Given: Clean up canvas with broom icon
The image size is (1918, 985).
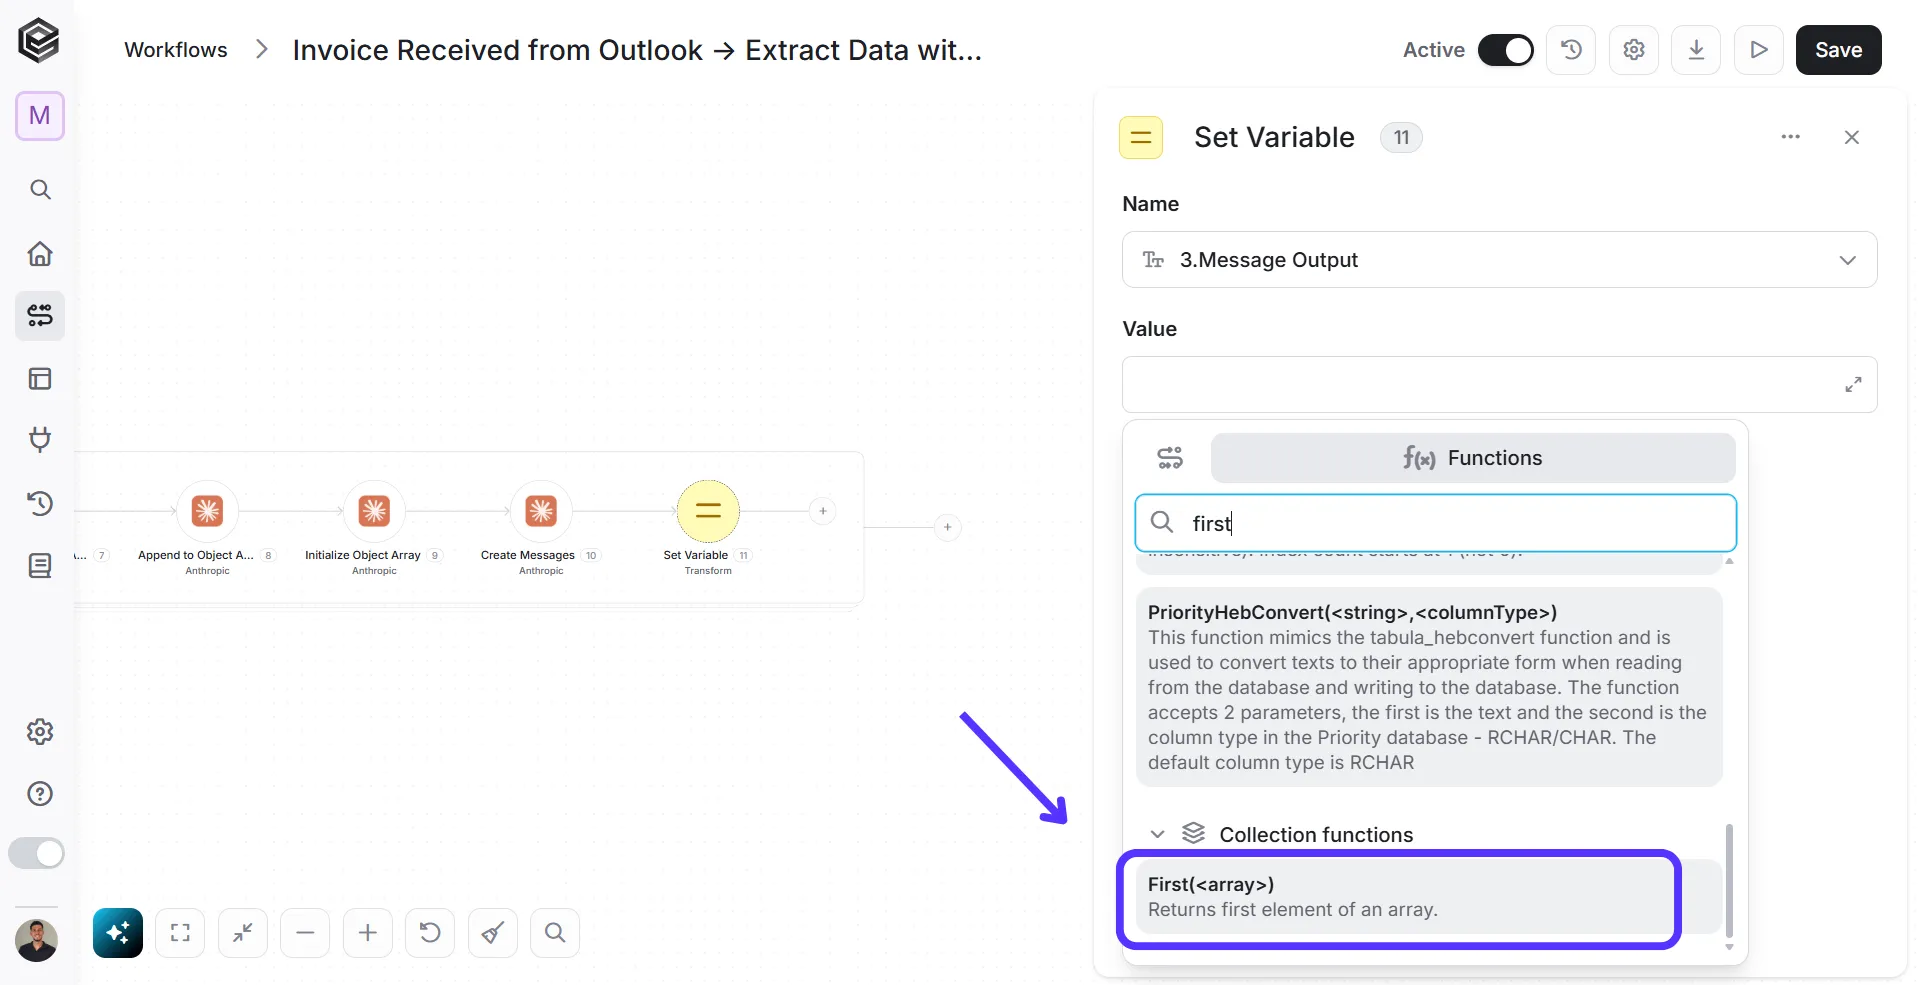Looking at the screenshot, I should click(x=493, y=933).
